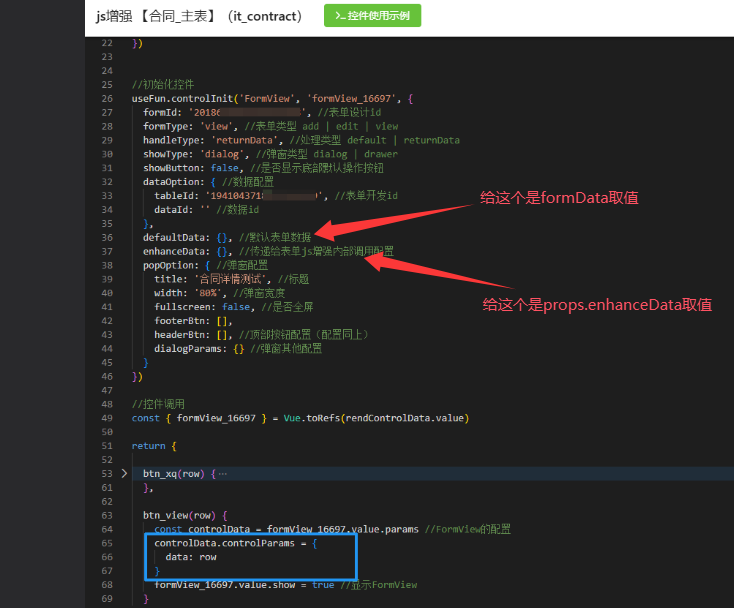Click line number 64 in the gutter
734x608 pixels.
click(x=106, y=514)
